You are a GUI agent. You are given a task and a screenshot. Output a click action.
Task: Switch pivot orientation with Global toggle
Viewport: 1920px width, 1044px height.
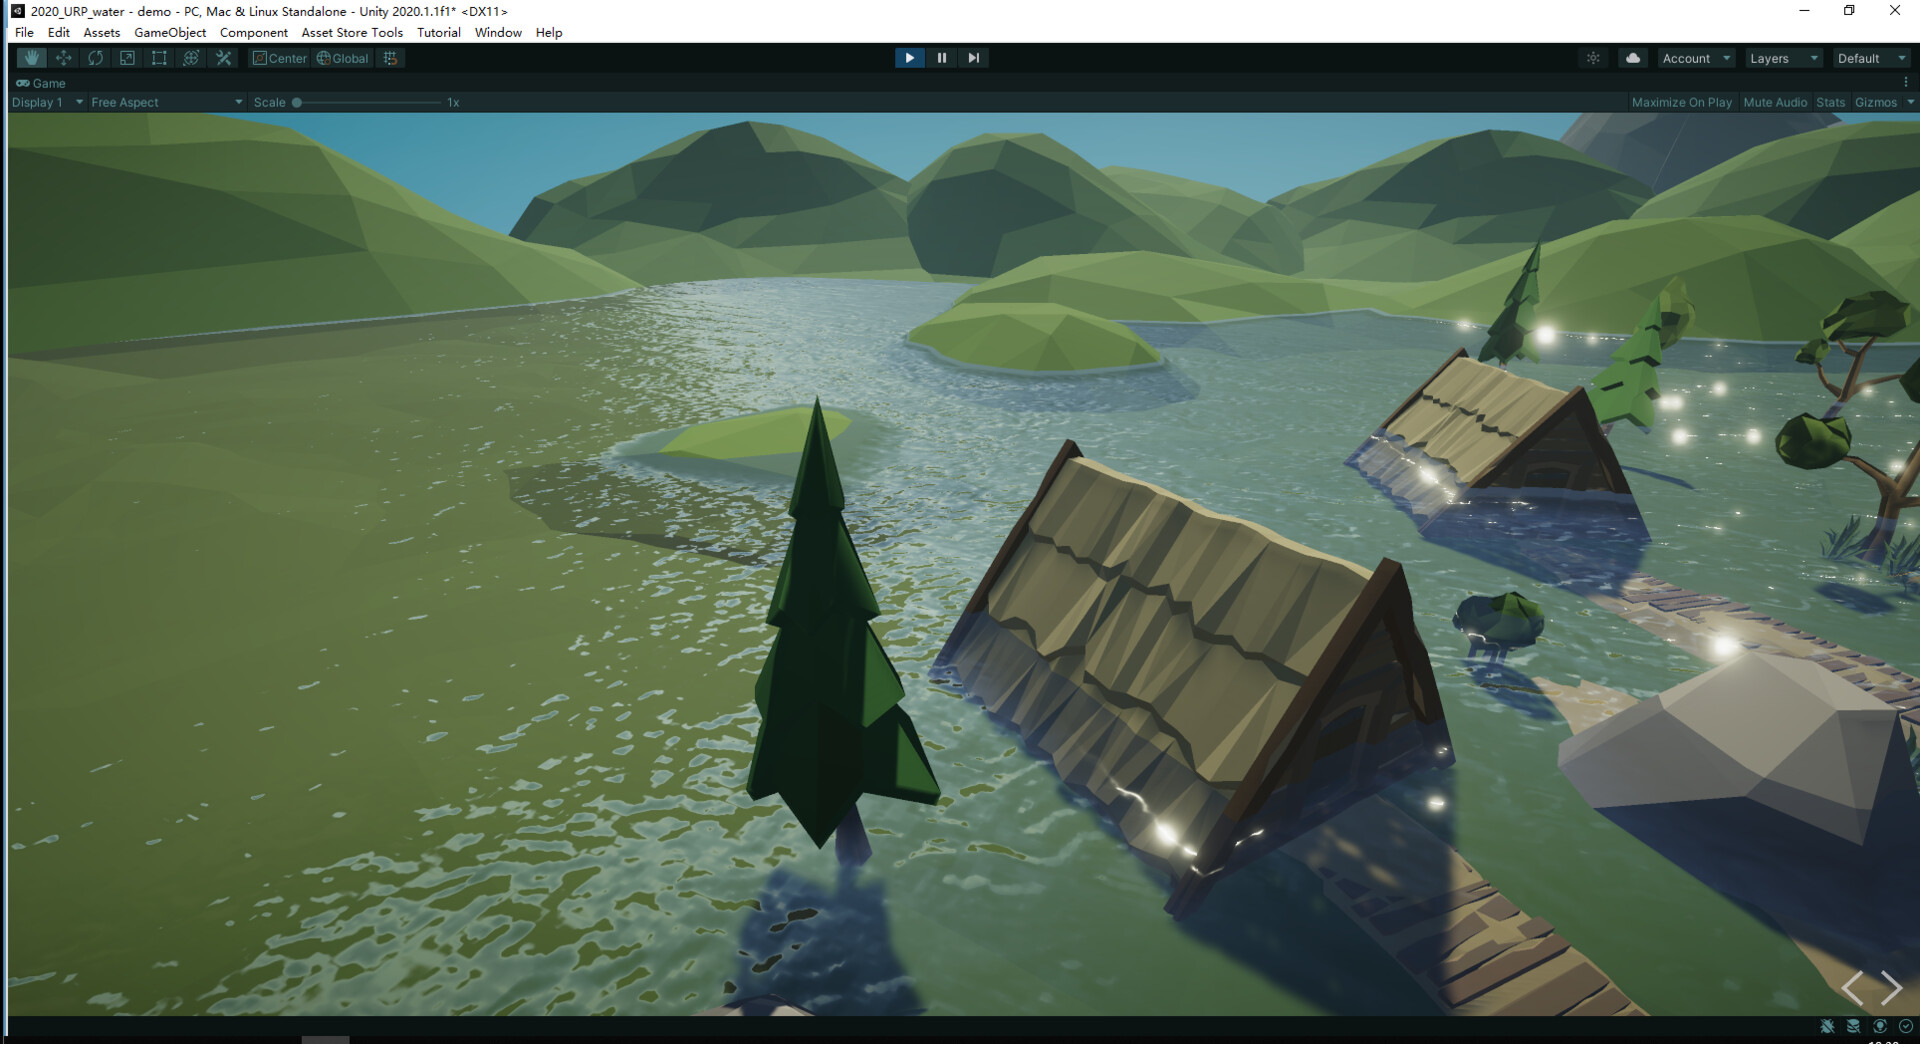(342, 57)
